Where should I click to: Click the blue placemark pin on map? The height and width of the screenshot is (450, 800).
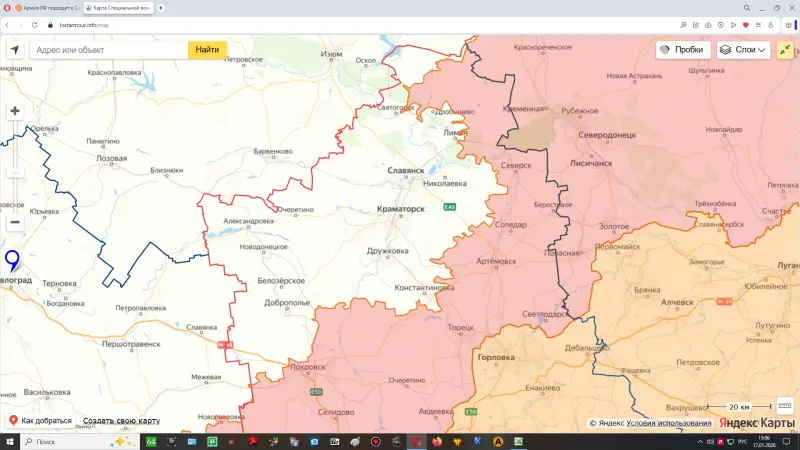tap(12, 261)
